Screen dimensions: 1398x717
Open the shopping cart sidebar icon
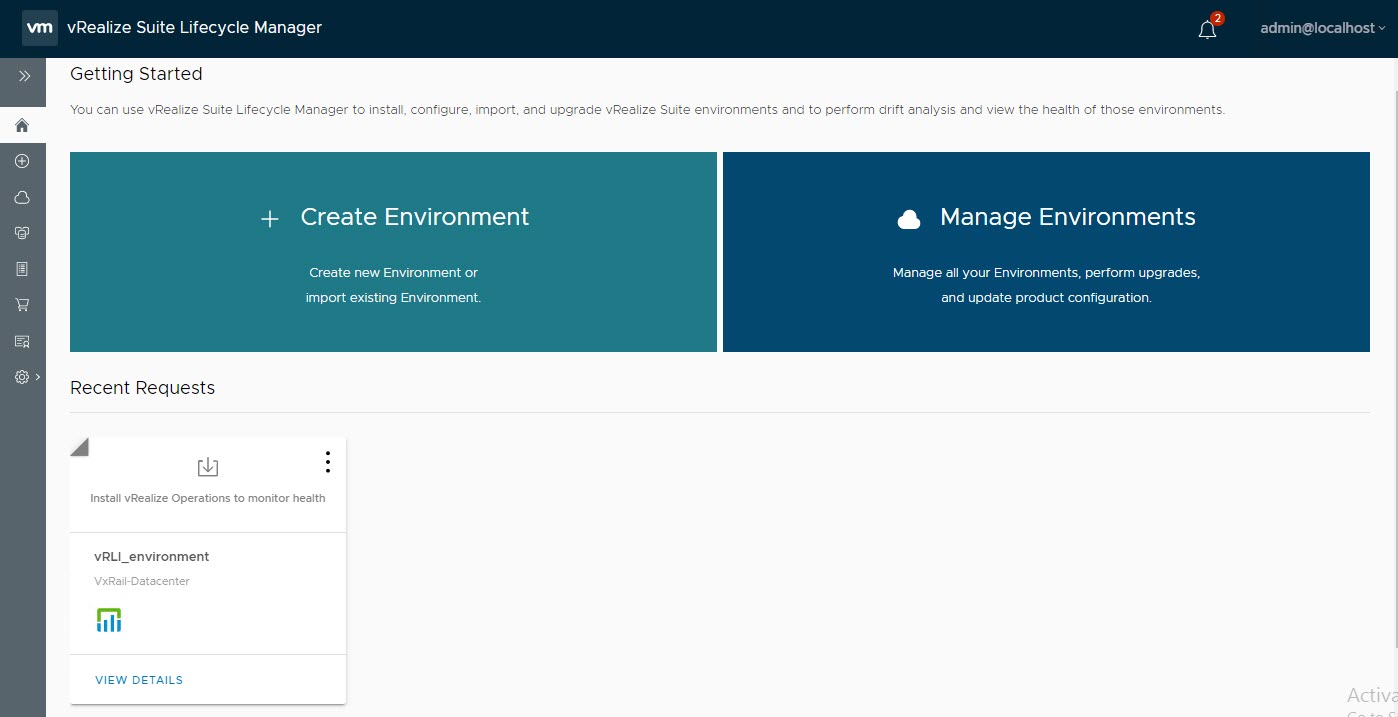coord(22,305)
